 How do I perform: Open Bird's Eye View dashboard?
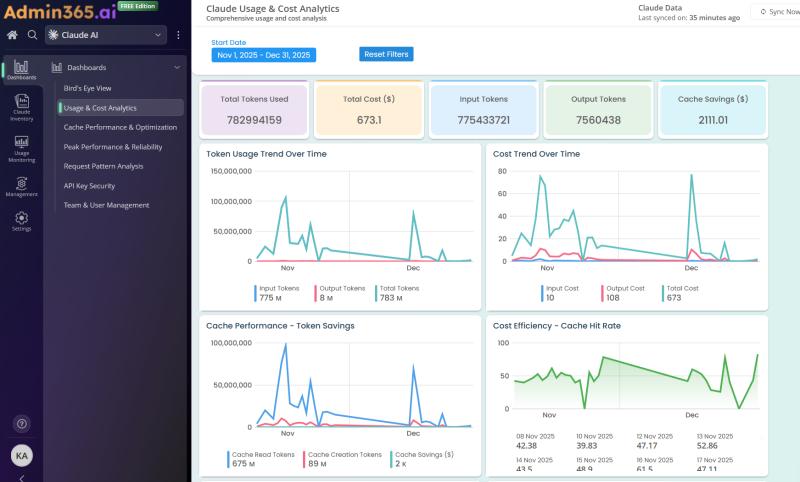87,88
